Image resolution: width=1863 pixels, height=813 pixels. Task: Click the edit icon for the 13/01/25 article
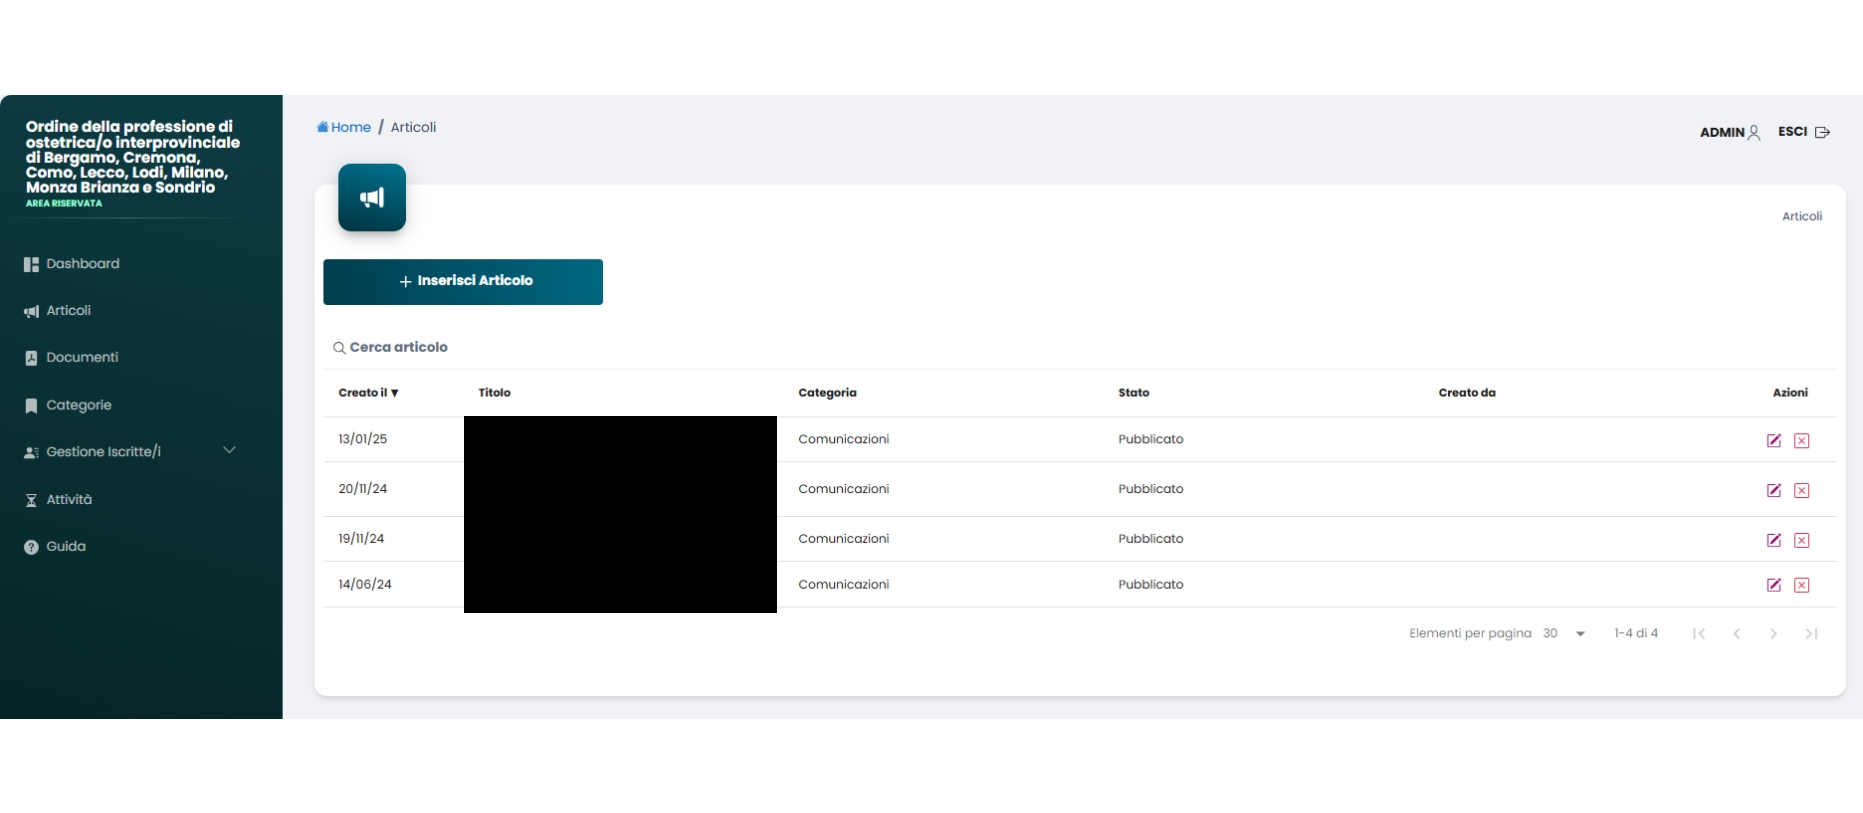pyautogui.click(x=1773, y=440)
